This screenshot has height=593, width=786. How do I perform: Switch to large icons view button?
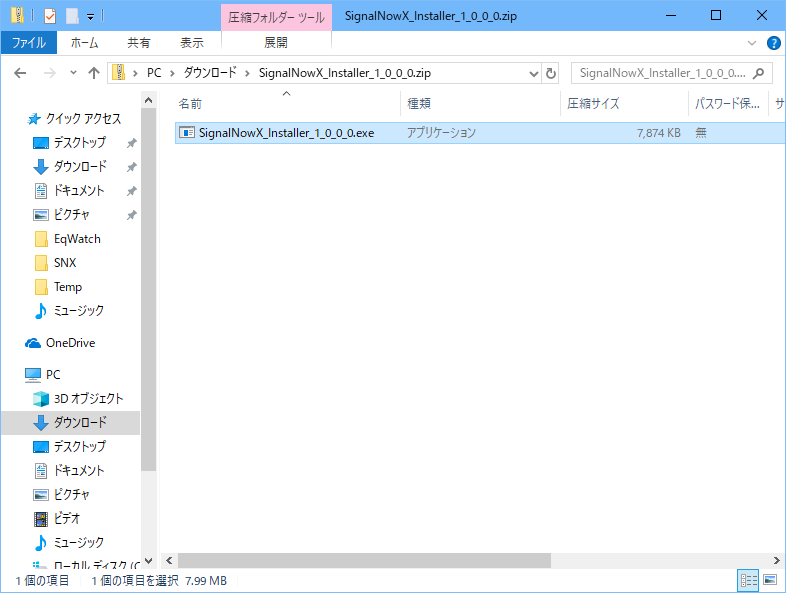tap(770, 580)
